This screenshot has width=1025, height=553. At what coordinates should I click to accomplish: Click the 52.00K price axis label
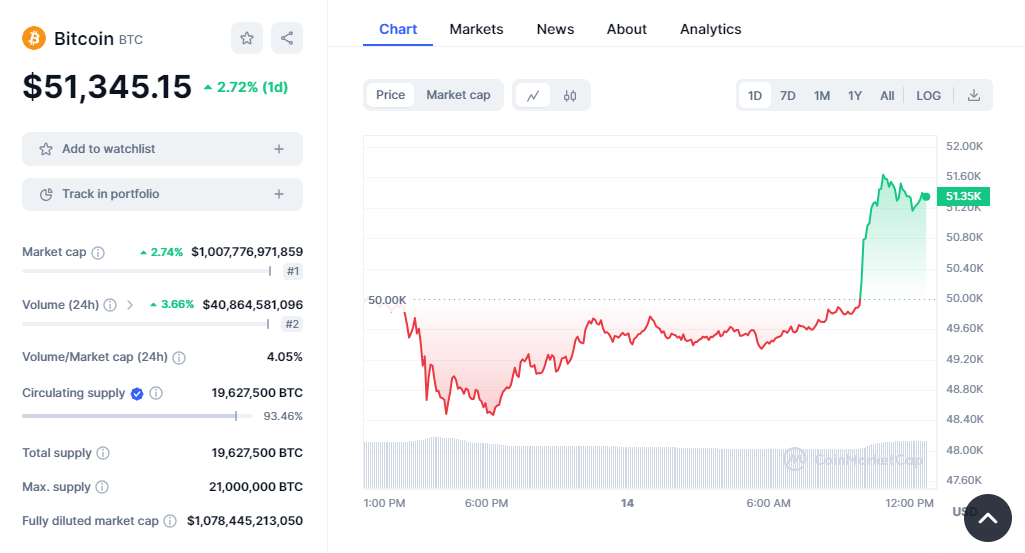(x=965, y=146)
